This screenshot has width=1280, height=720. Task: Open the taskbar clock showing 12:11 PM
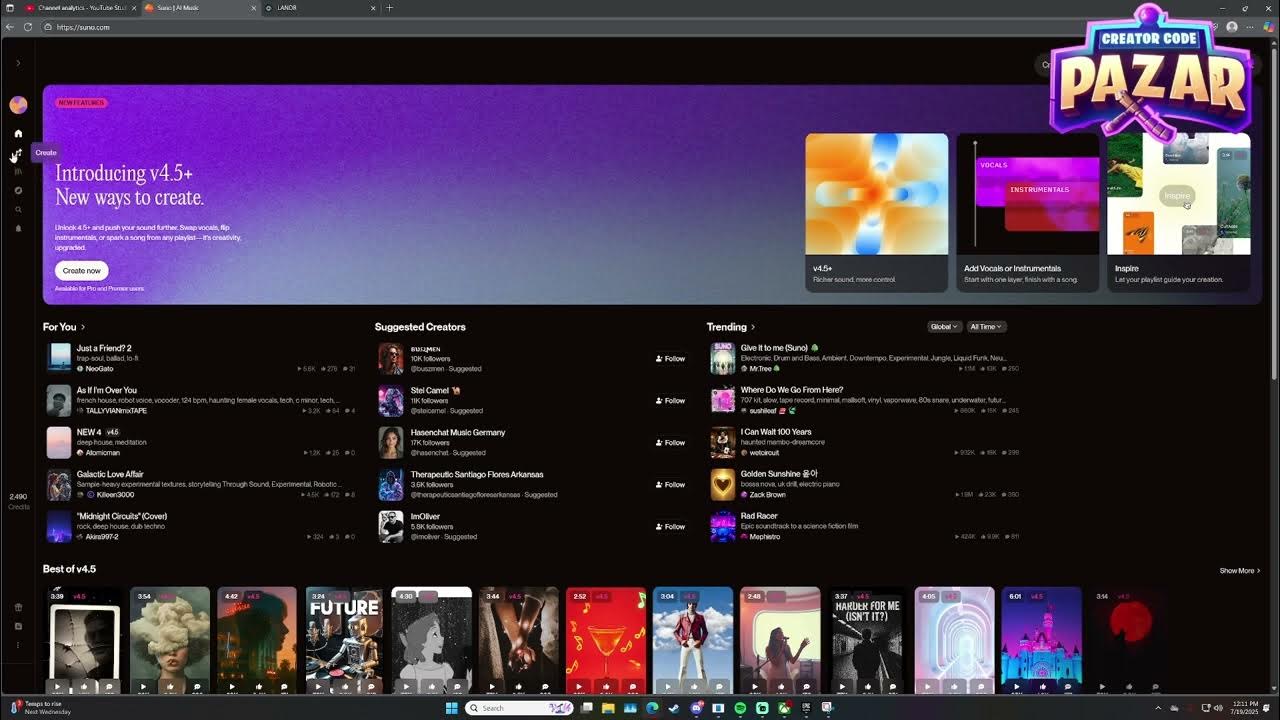[1246, 708]
